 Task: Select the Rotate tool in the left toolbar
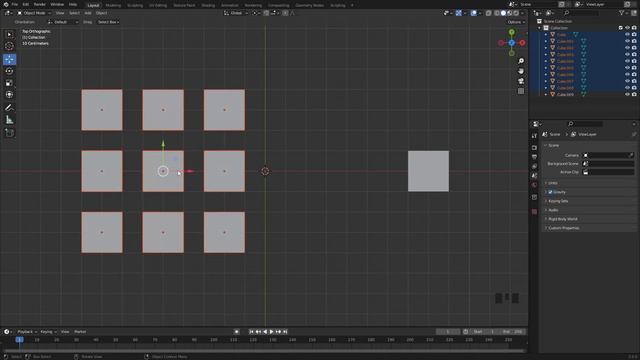tap(9, 71)
